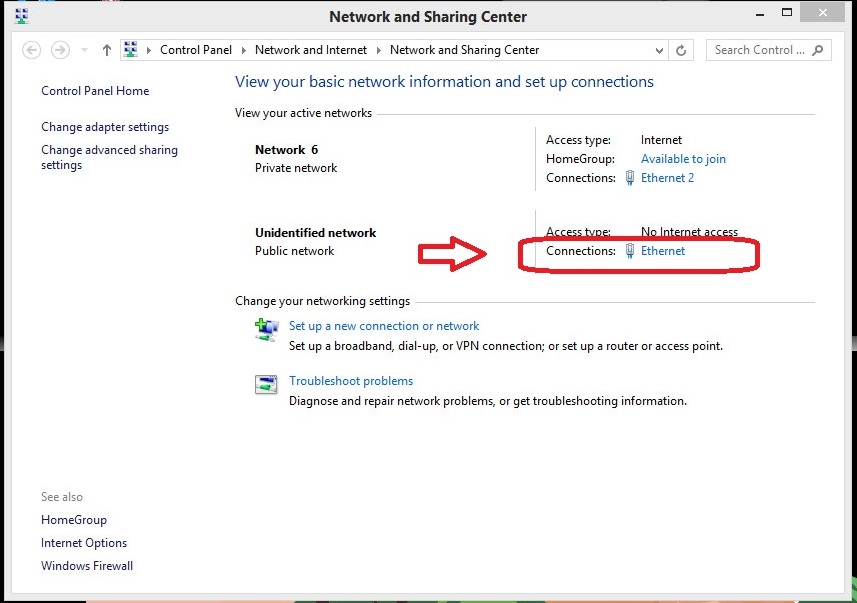Go up one level with Up arrow
Image resolution: width=857 pixels, height=603 pixels.
(107, 50)
